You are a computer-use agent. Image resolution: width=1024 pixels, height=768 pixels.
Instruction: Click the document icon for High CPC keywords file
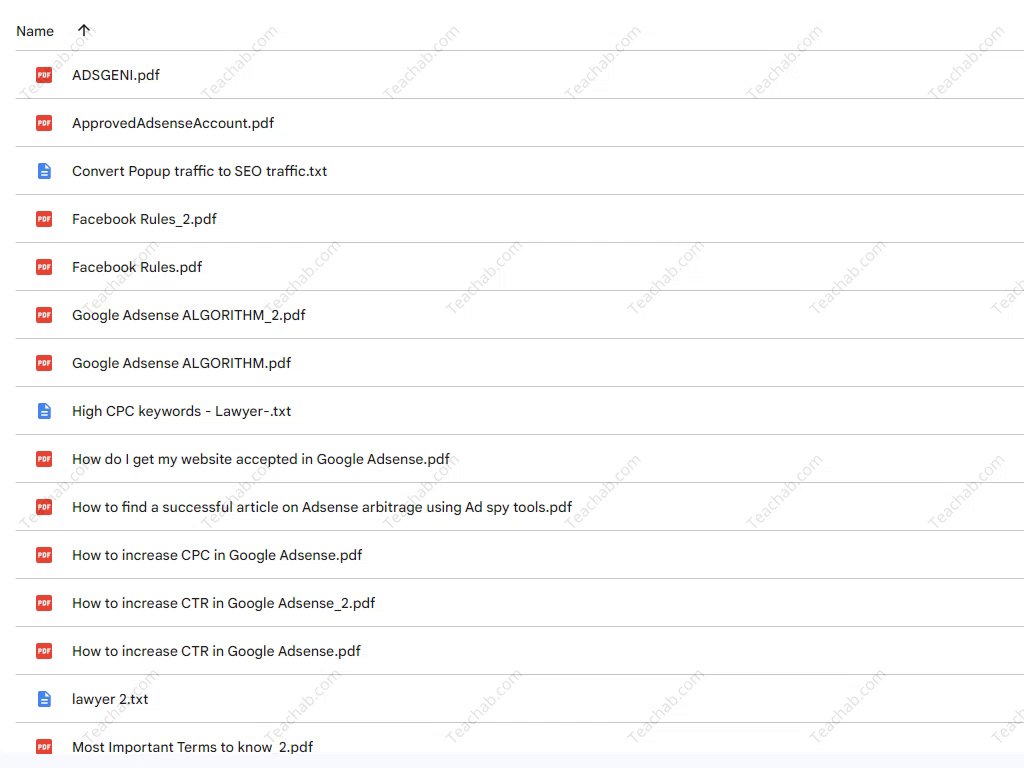pos(44,411)
